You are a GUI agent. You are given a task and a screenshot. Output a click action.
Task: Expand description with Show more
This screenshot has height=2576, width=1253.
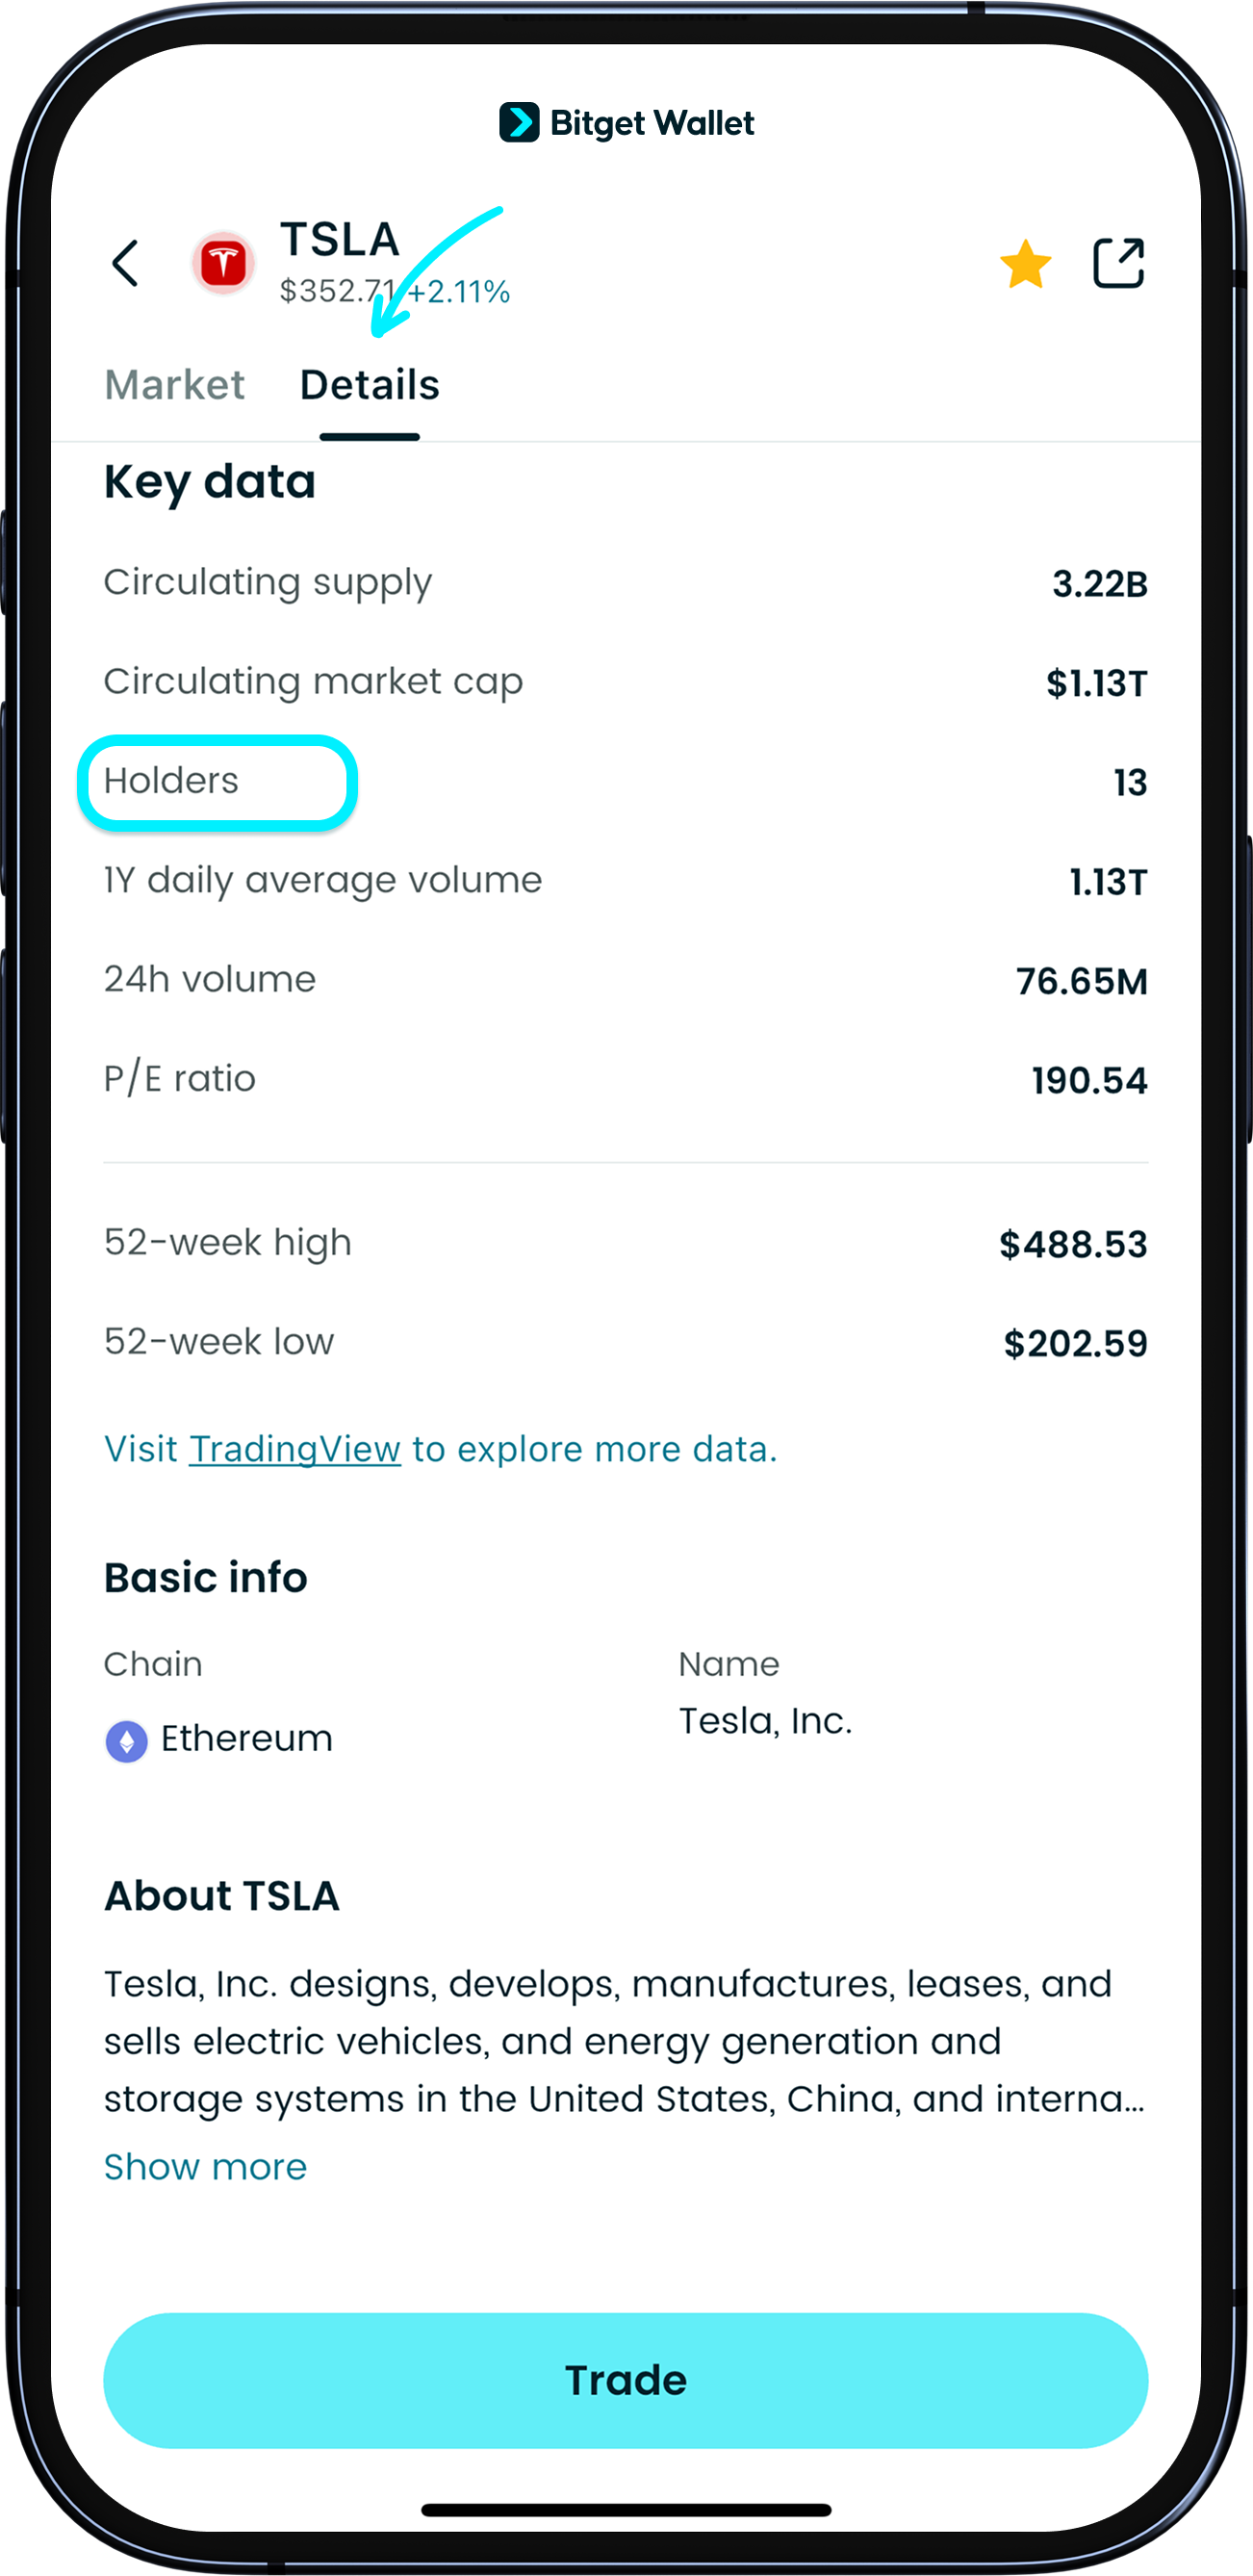205,2167
